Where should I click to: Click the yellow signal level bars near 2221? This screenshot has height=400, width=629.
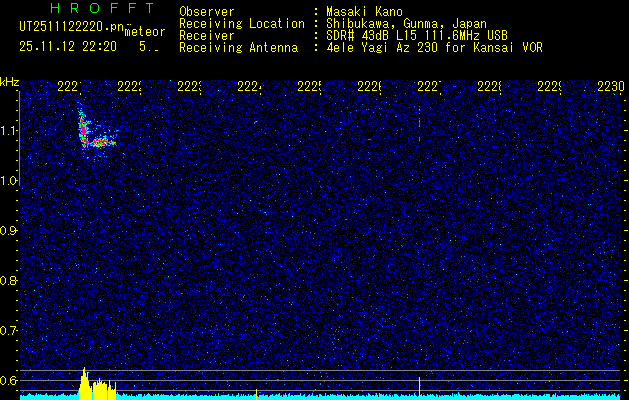click(97, 384)
